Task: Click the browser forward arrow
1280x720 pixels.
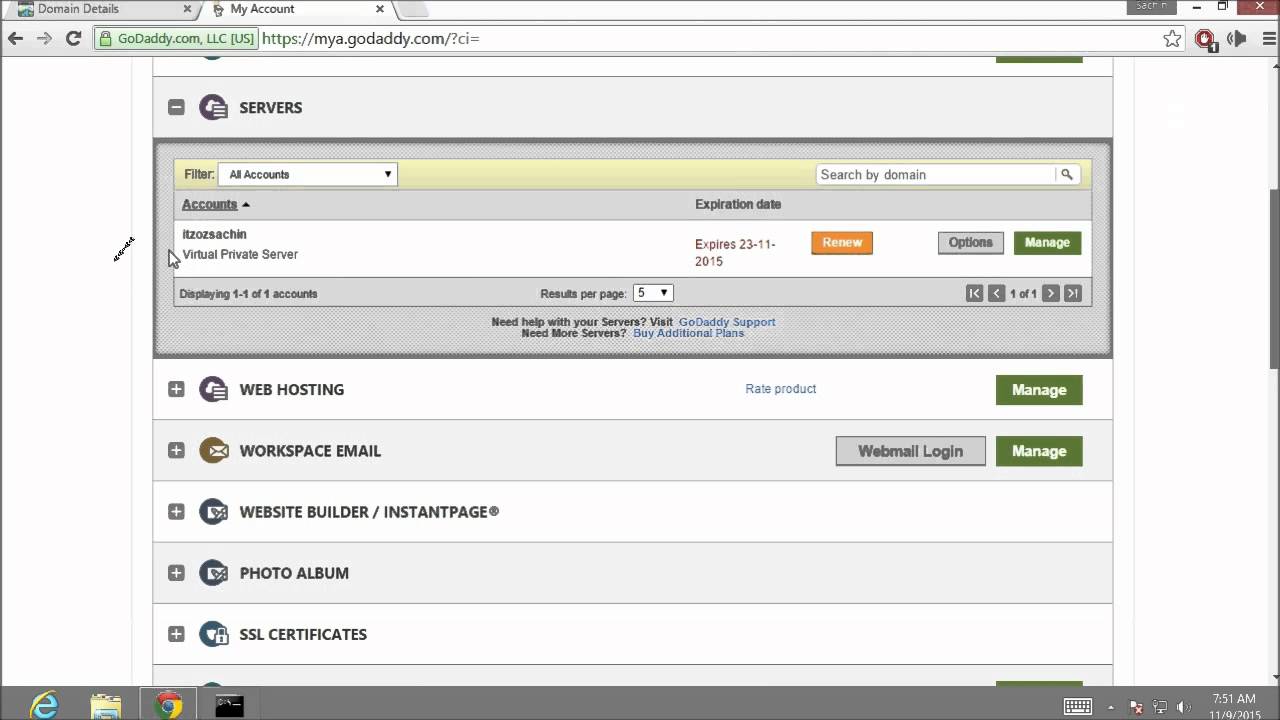Action: (44, 39)
